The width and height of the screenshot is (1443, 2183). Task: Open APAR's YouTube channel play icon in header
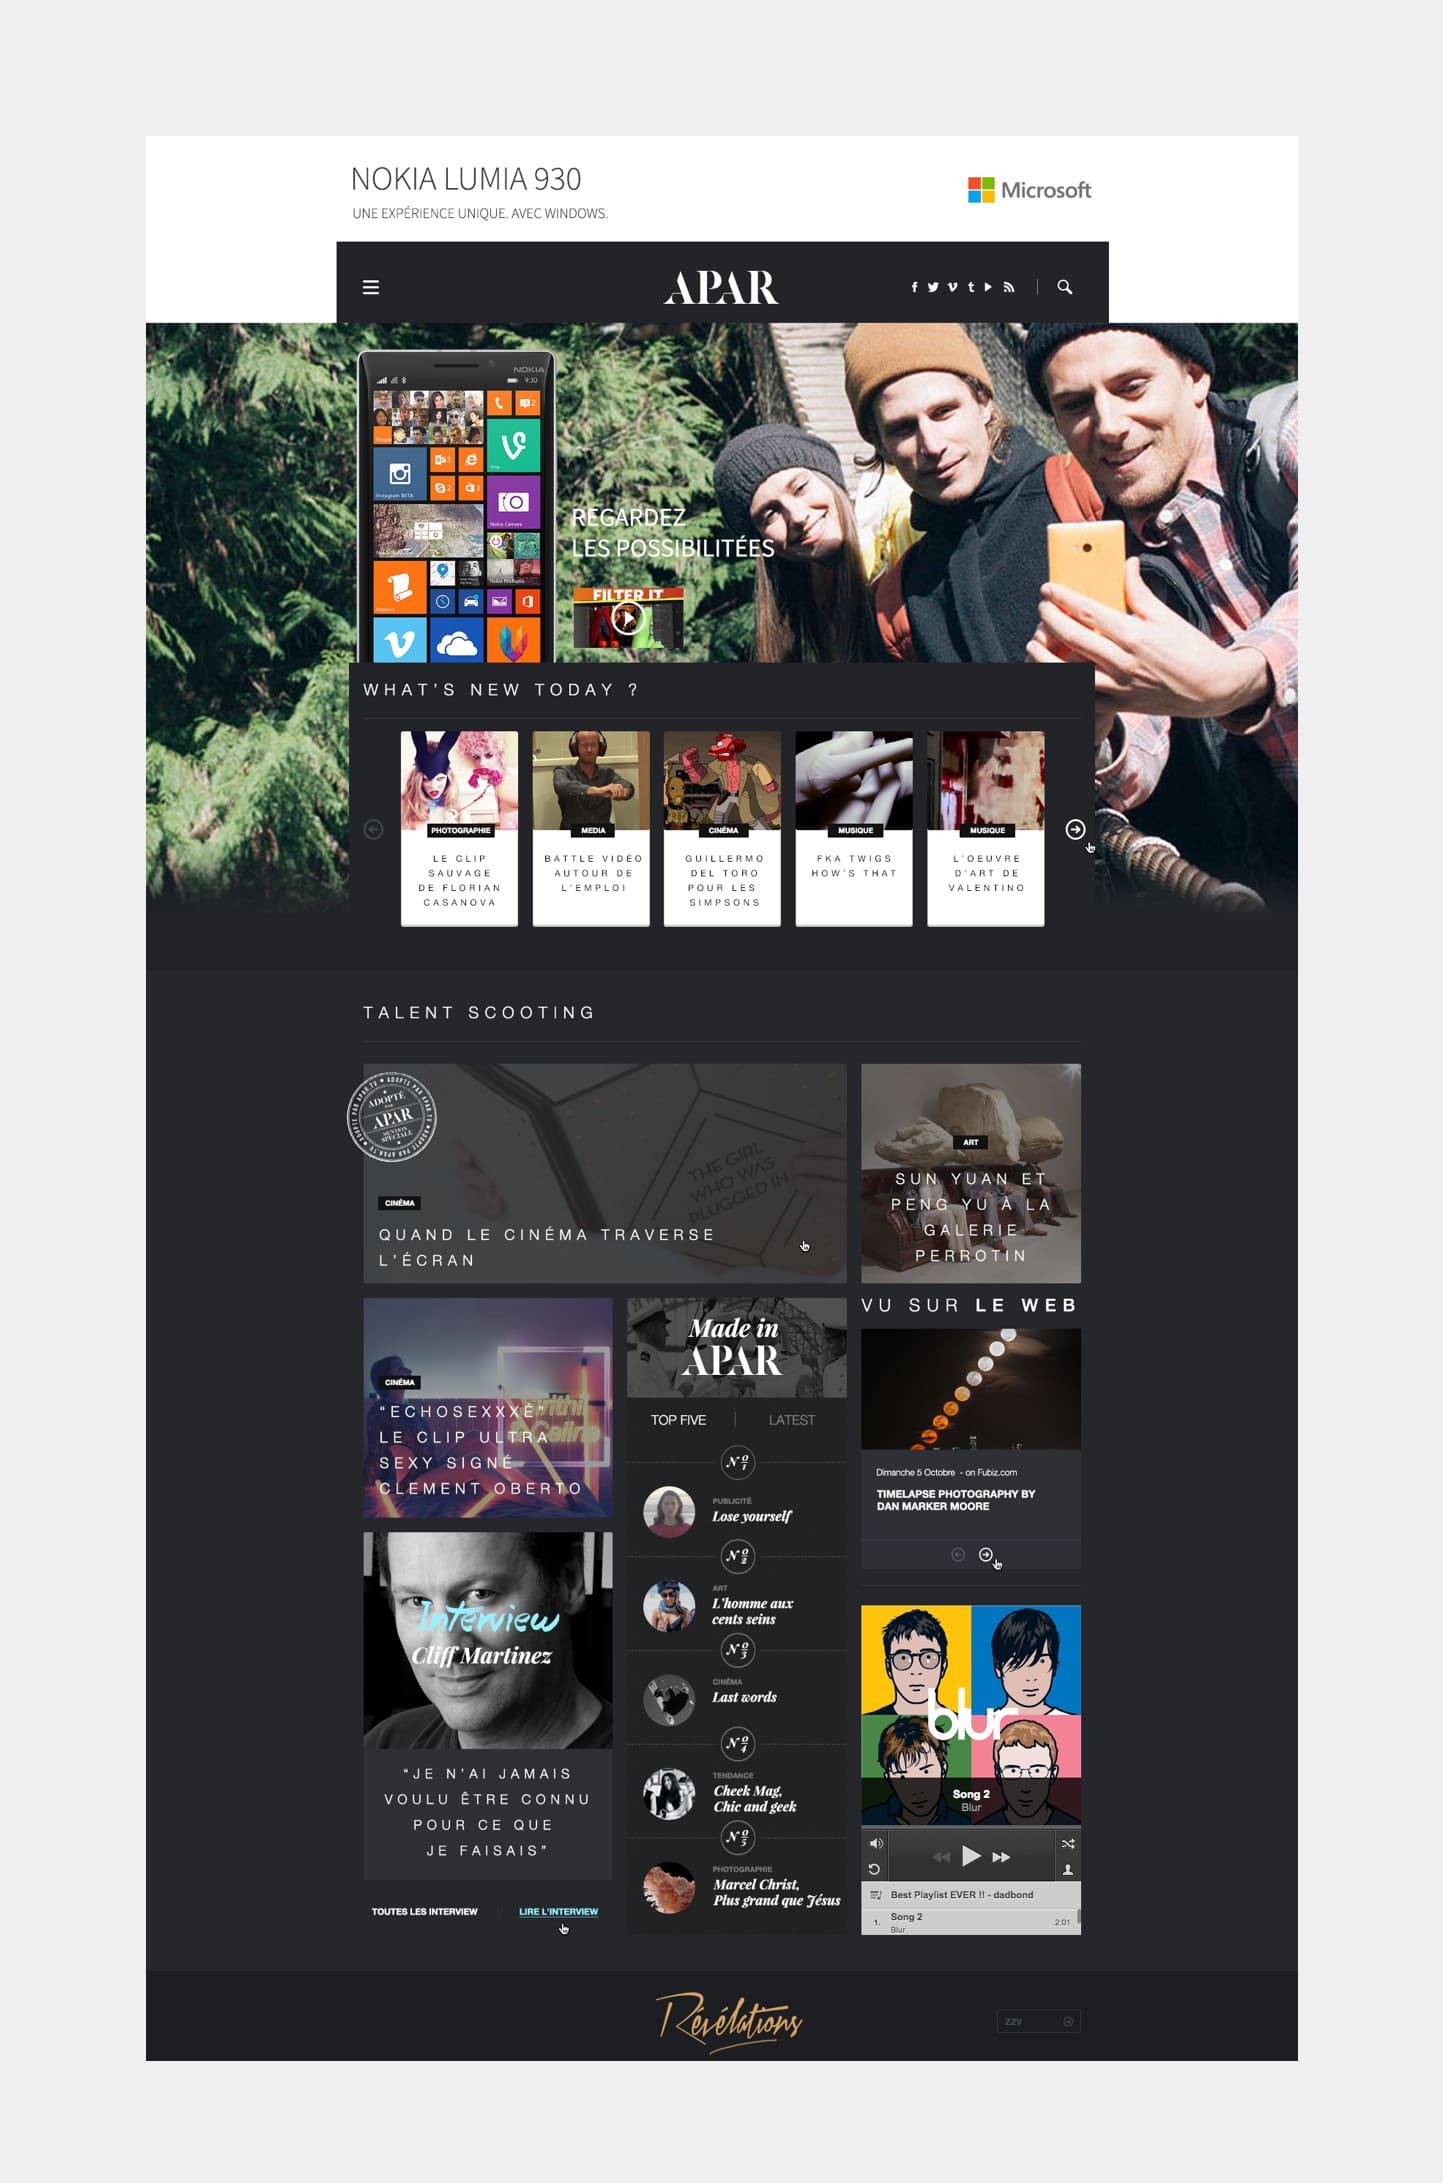(988, 287)
